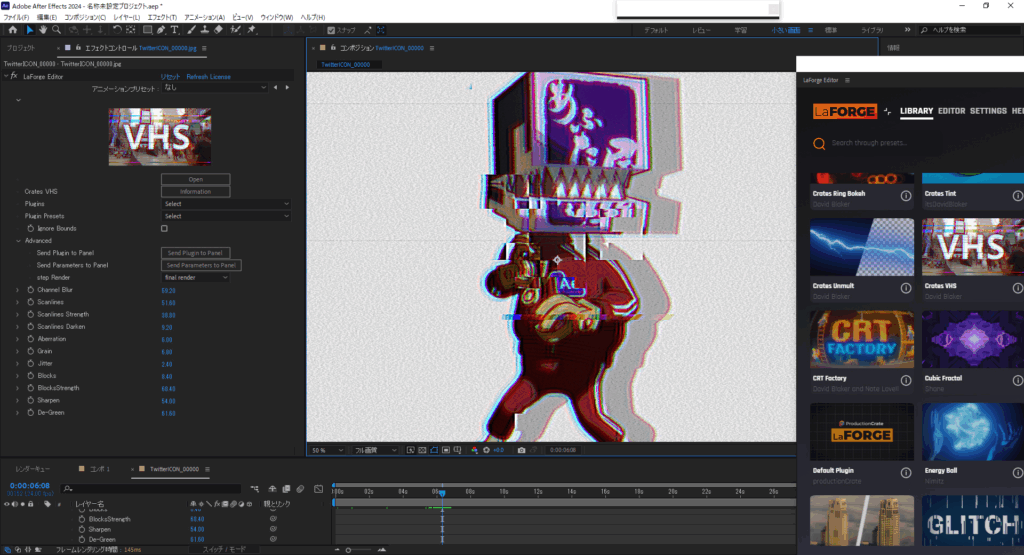Click the Refresh License link

coord(209,76)
